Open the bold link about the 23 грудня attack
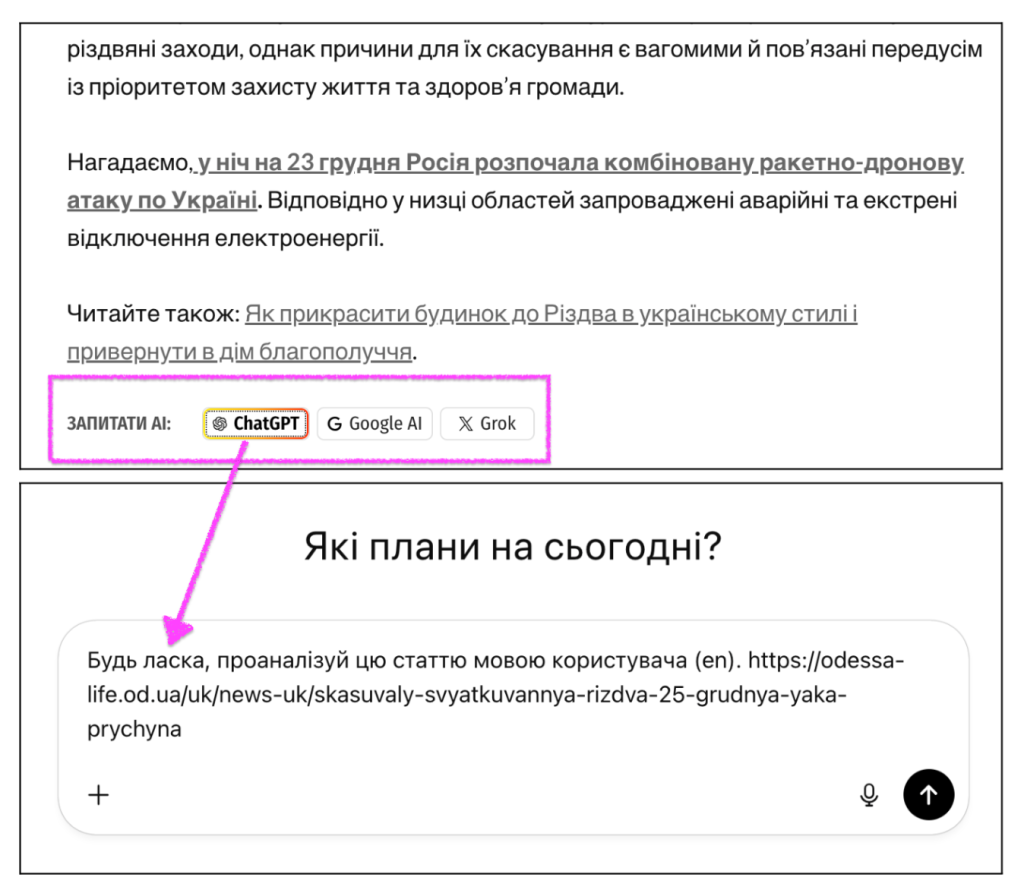The width and height of the screenshot is (1024, 890). pyautogui.click(x=580, y=164)
